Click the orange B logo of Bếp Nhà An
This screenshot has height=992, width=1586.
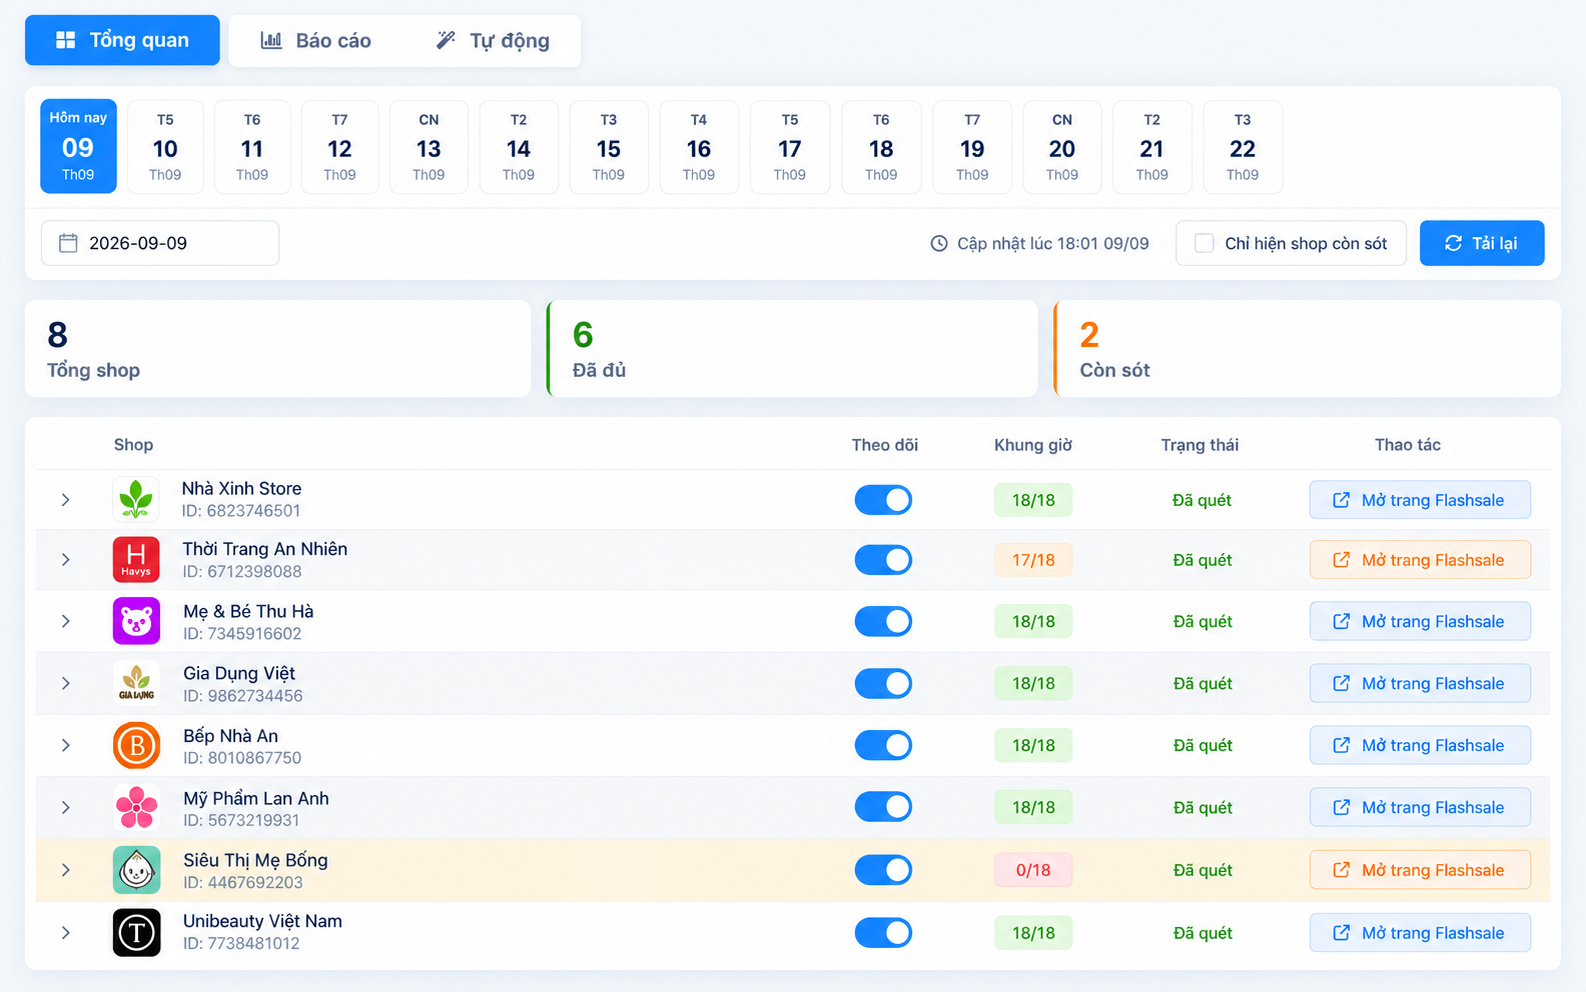(x=136, y=745)
